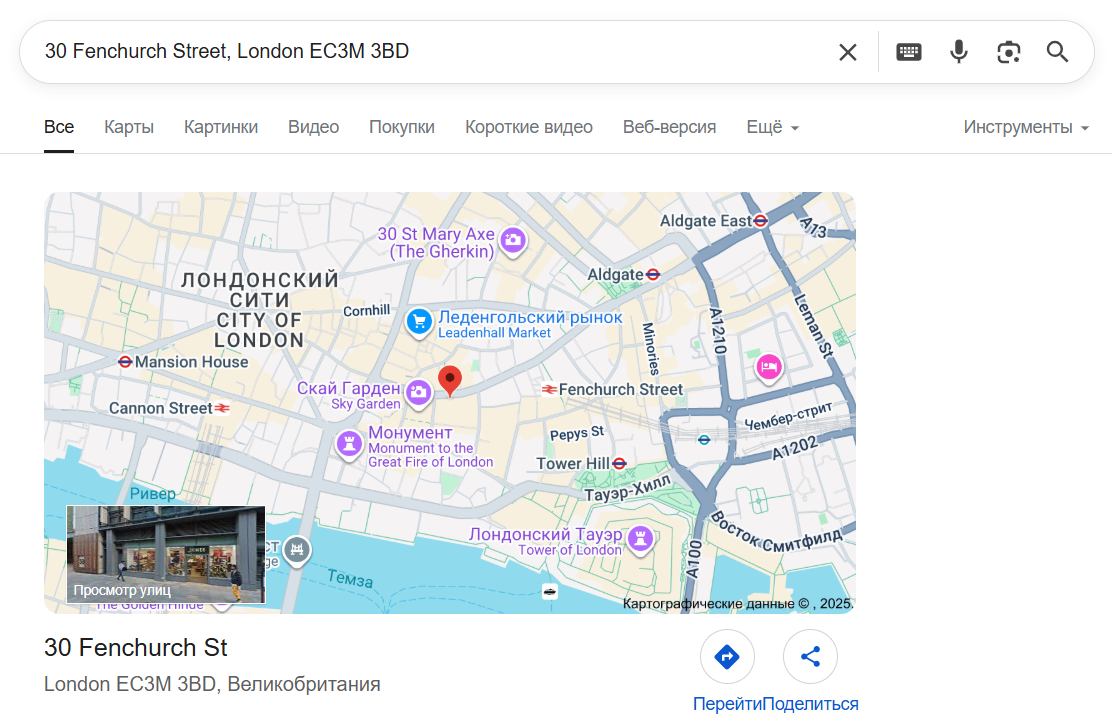Click Картографические данные attribution text
Image resolution: width=1112 pixels, height=726 pixels.
point(738,603)
